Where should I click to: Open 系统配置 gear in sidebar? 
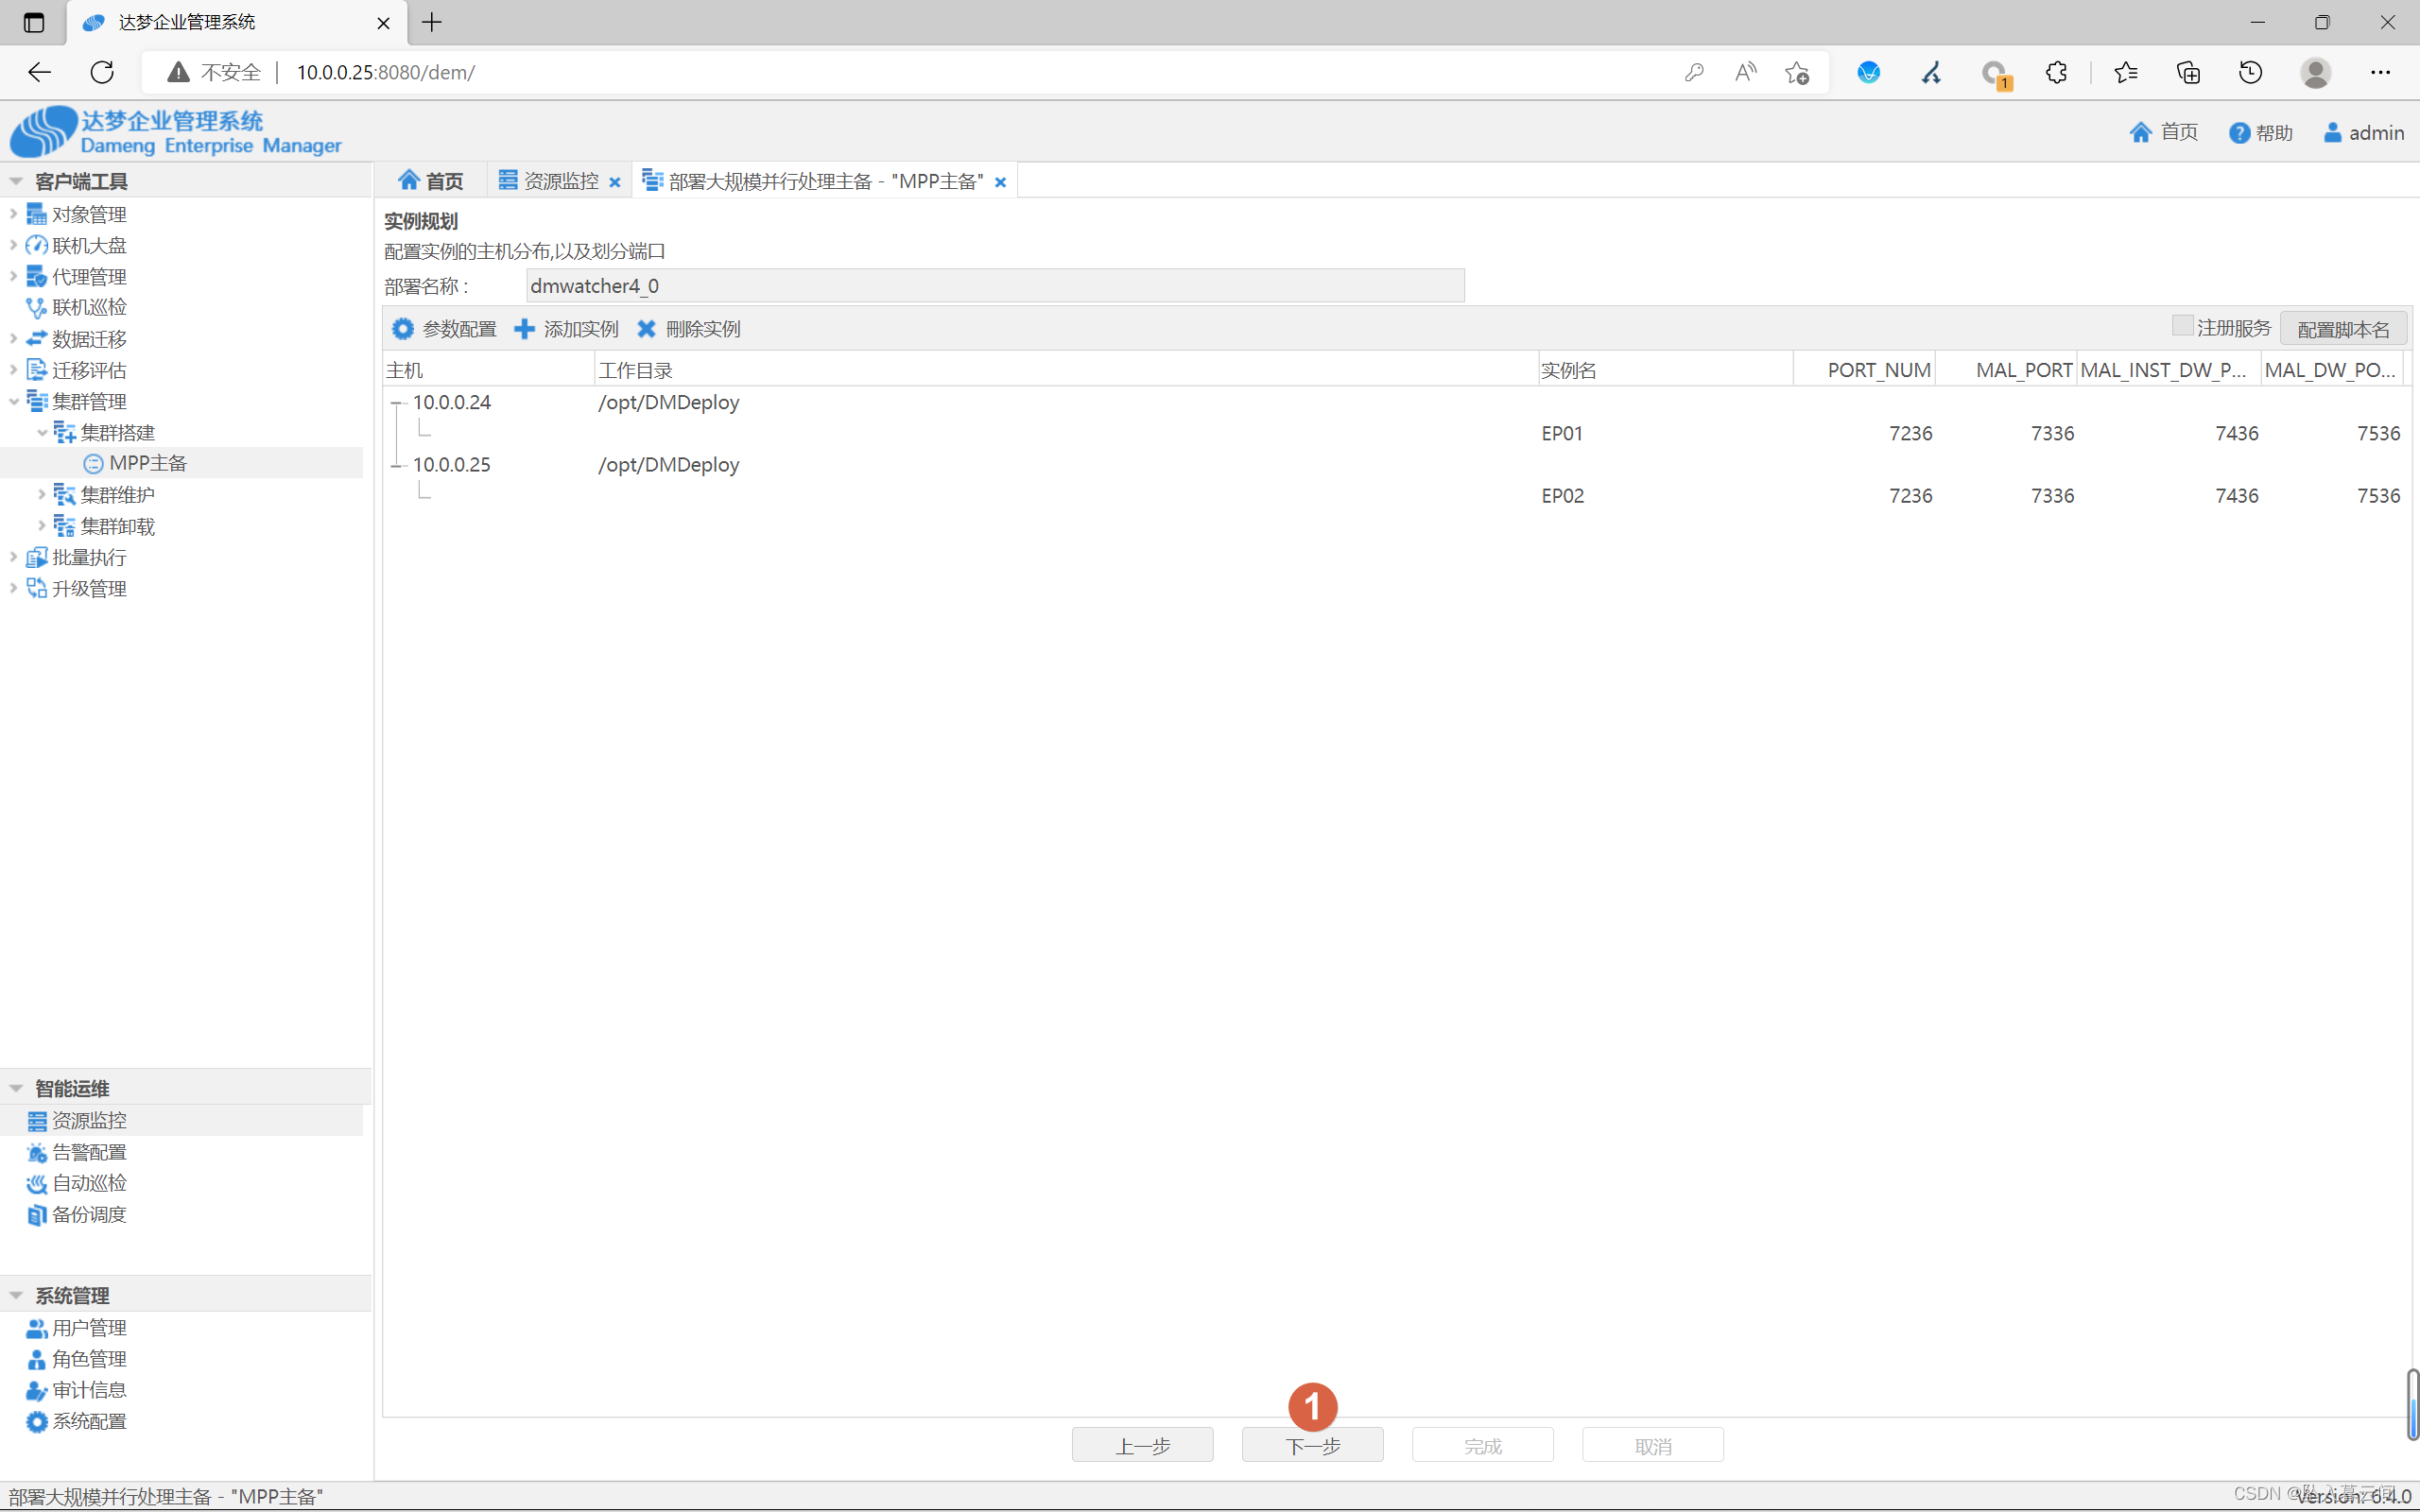click(x=36, y=1421)
